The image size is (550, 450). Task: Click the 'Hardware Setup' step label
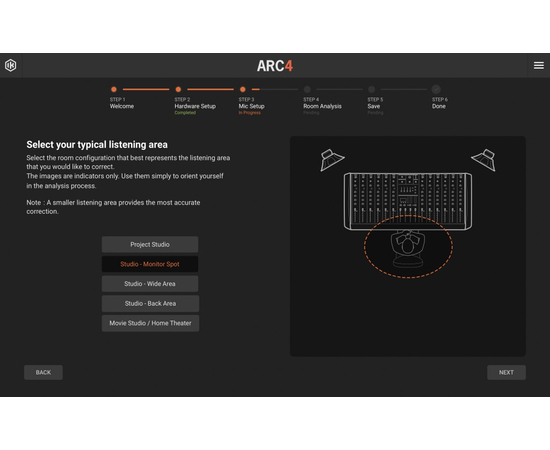coord(195,106)
